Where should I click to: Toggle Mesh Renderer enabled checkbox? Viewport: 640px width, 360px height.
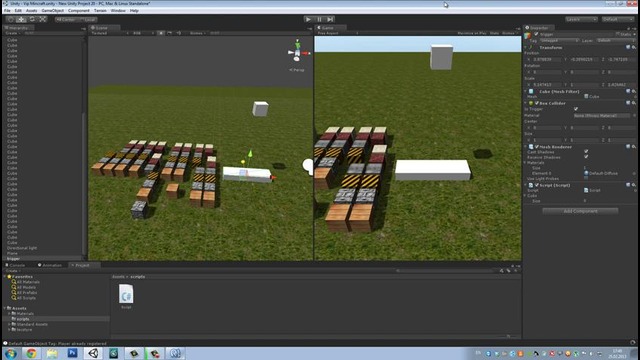click(x=536, y=147)
